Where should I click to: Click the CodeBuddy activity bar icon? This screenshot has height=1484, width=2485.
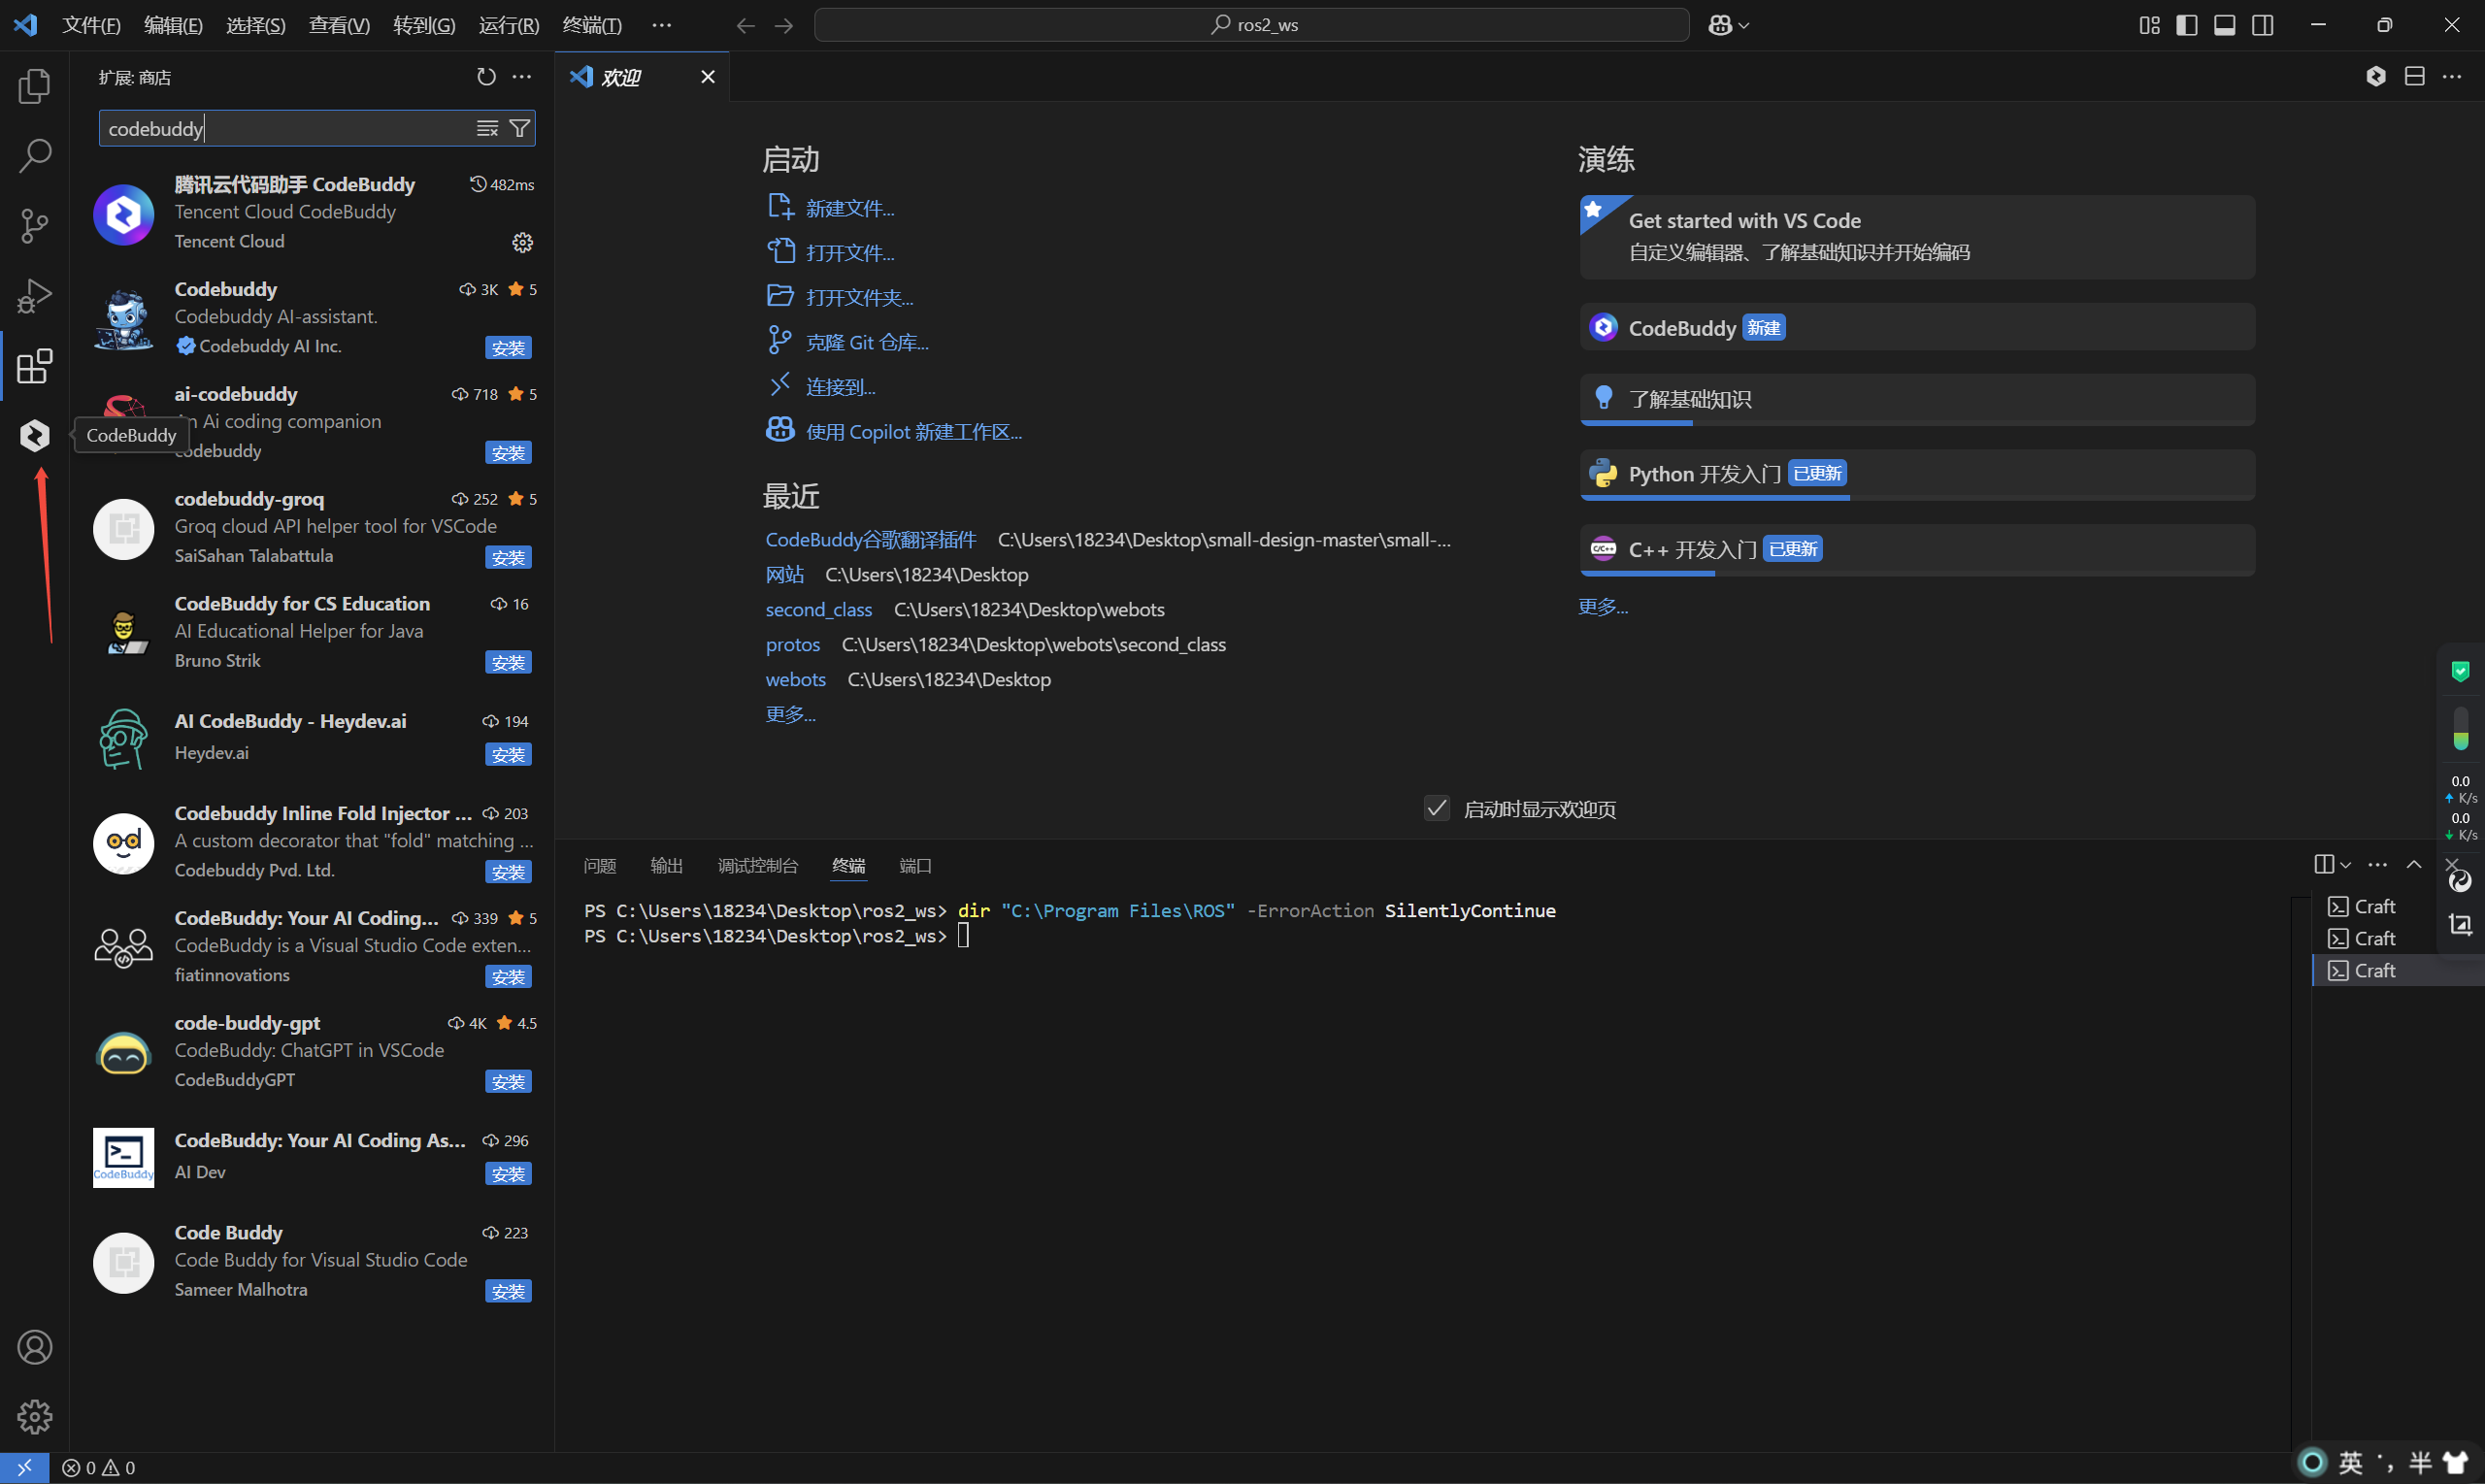coord(34,435)
